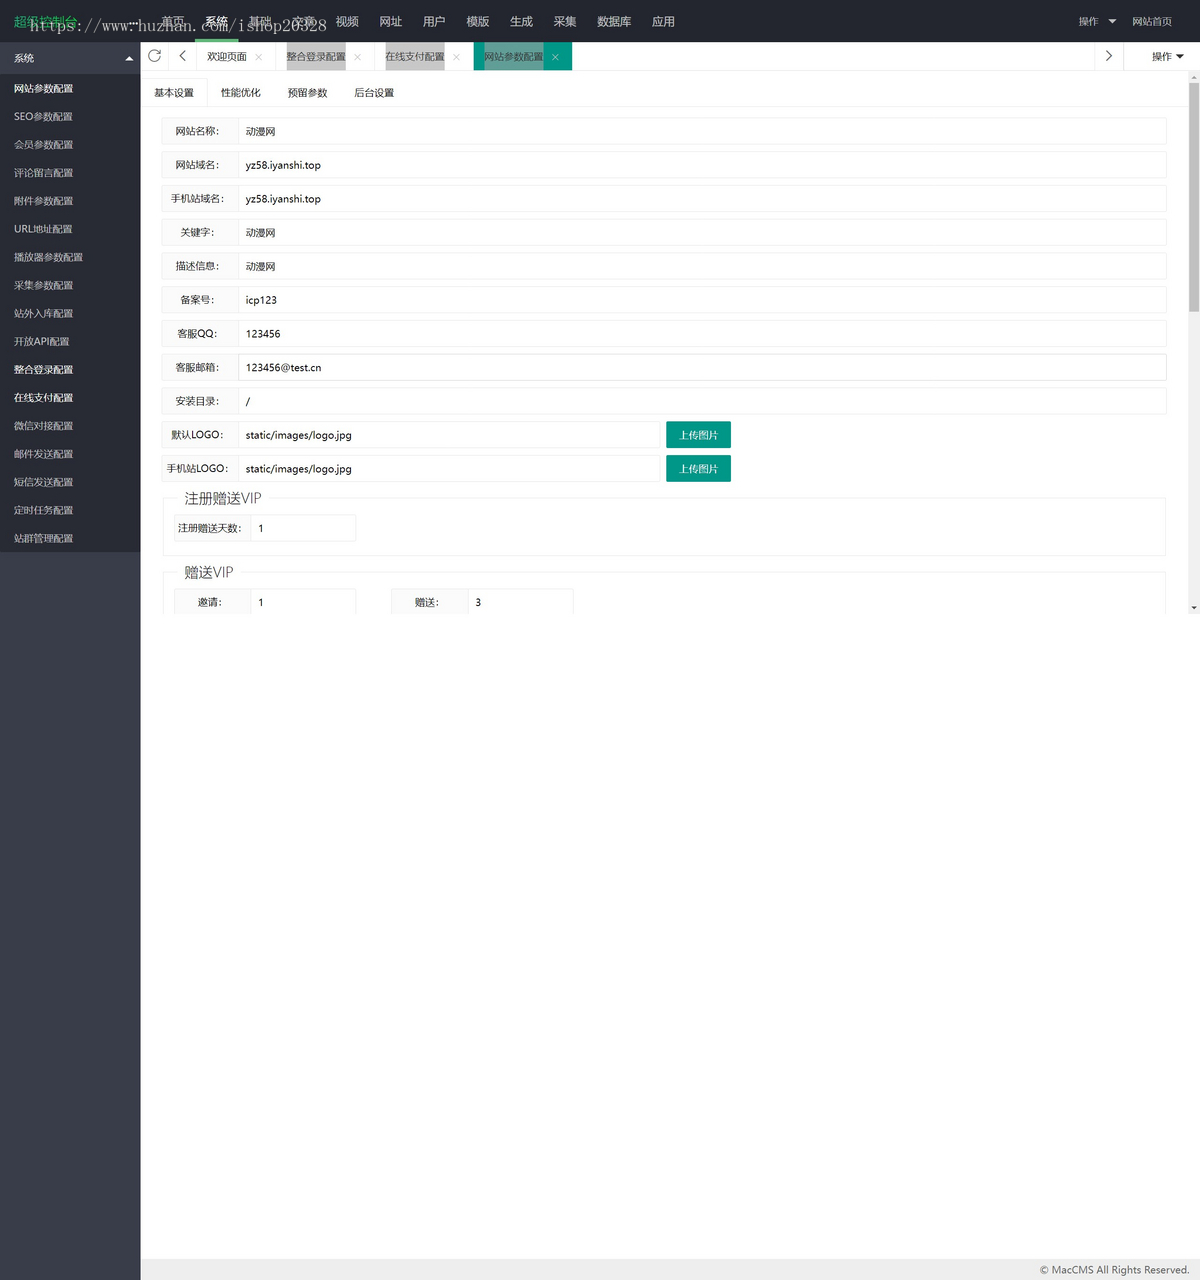Focus the 备案号 input field

click(x=702, y=300)
